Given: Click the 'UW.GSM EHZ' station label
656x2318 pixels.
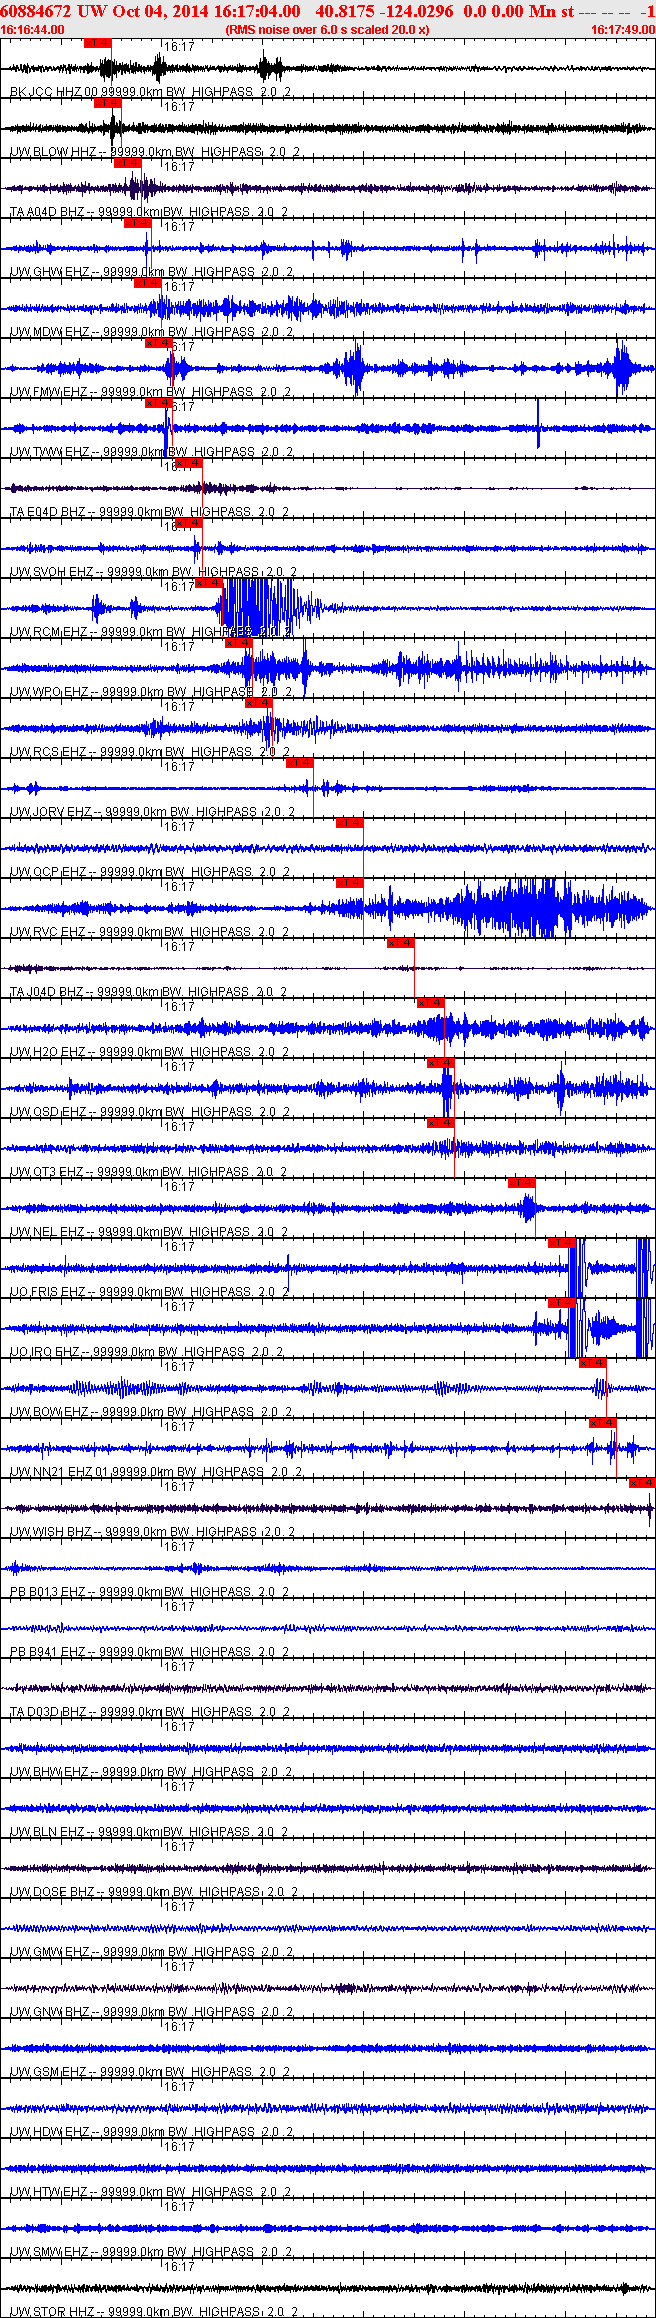Looking at the screenshot, I should click(48, 2072).
